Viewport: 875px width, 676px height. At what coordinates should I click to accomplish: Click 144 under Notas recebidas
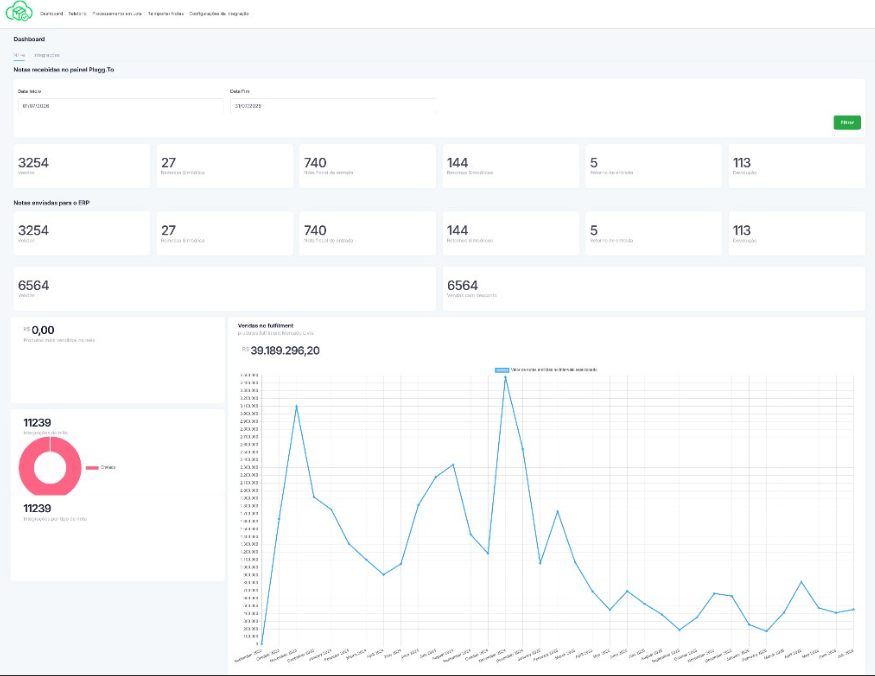click(x=458, y=163)
